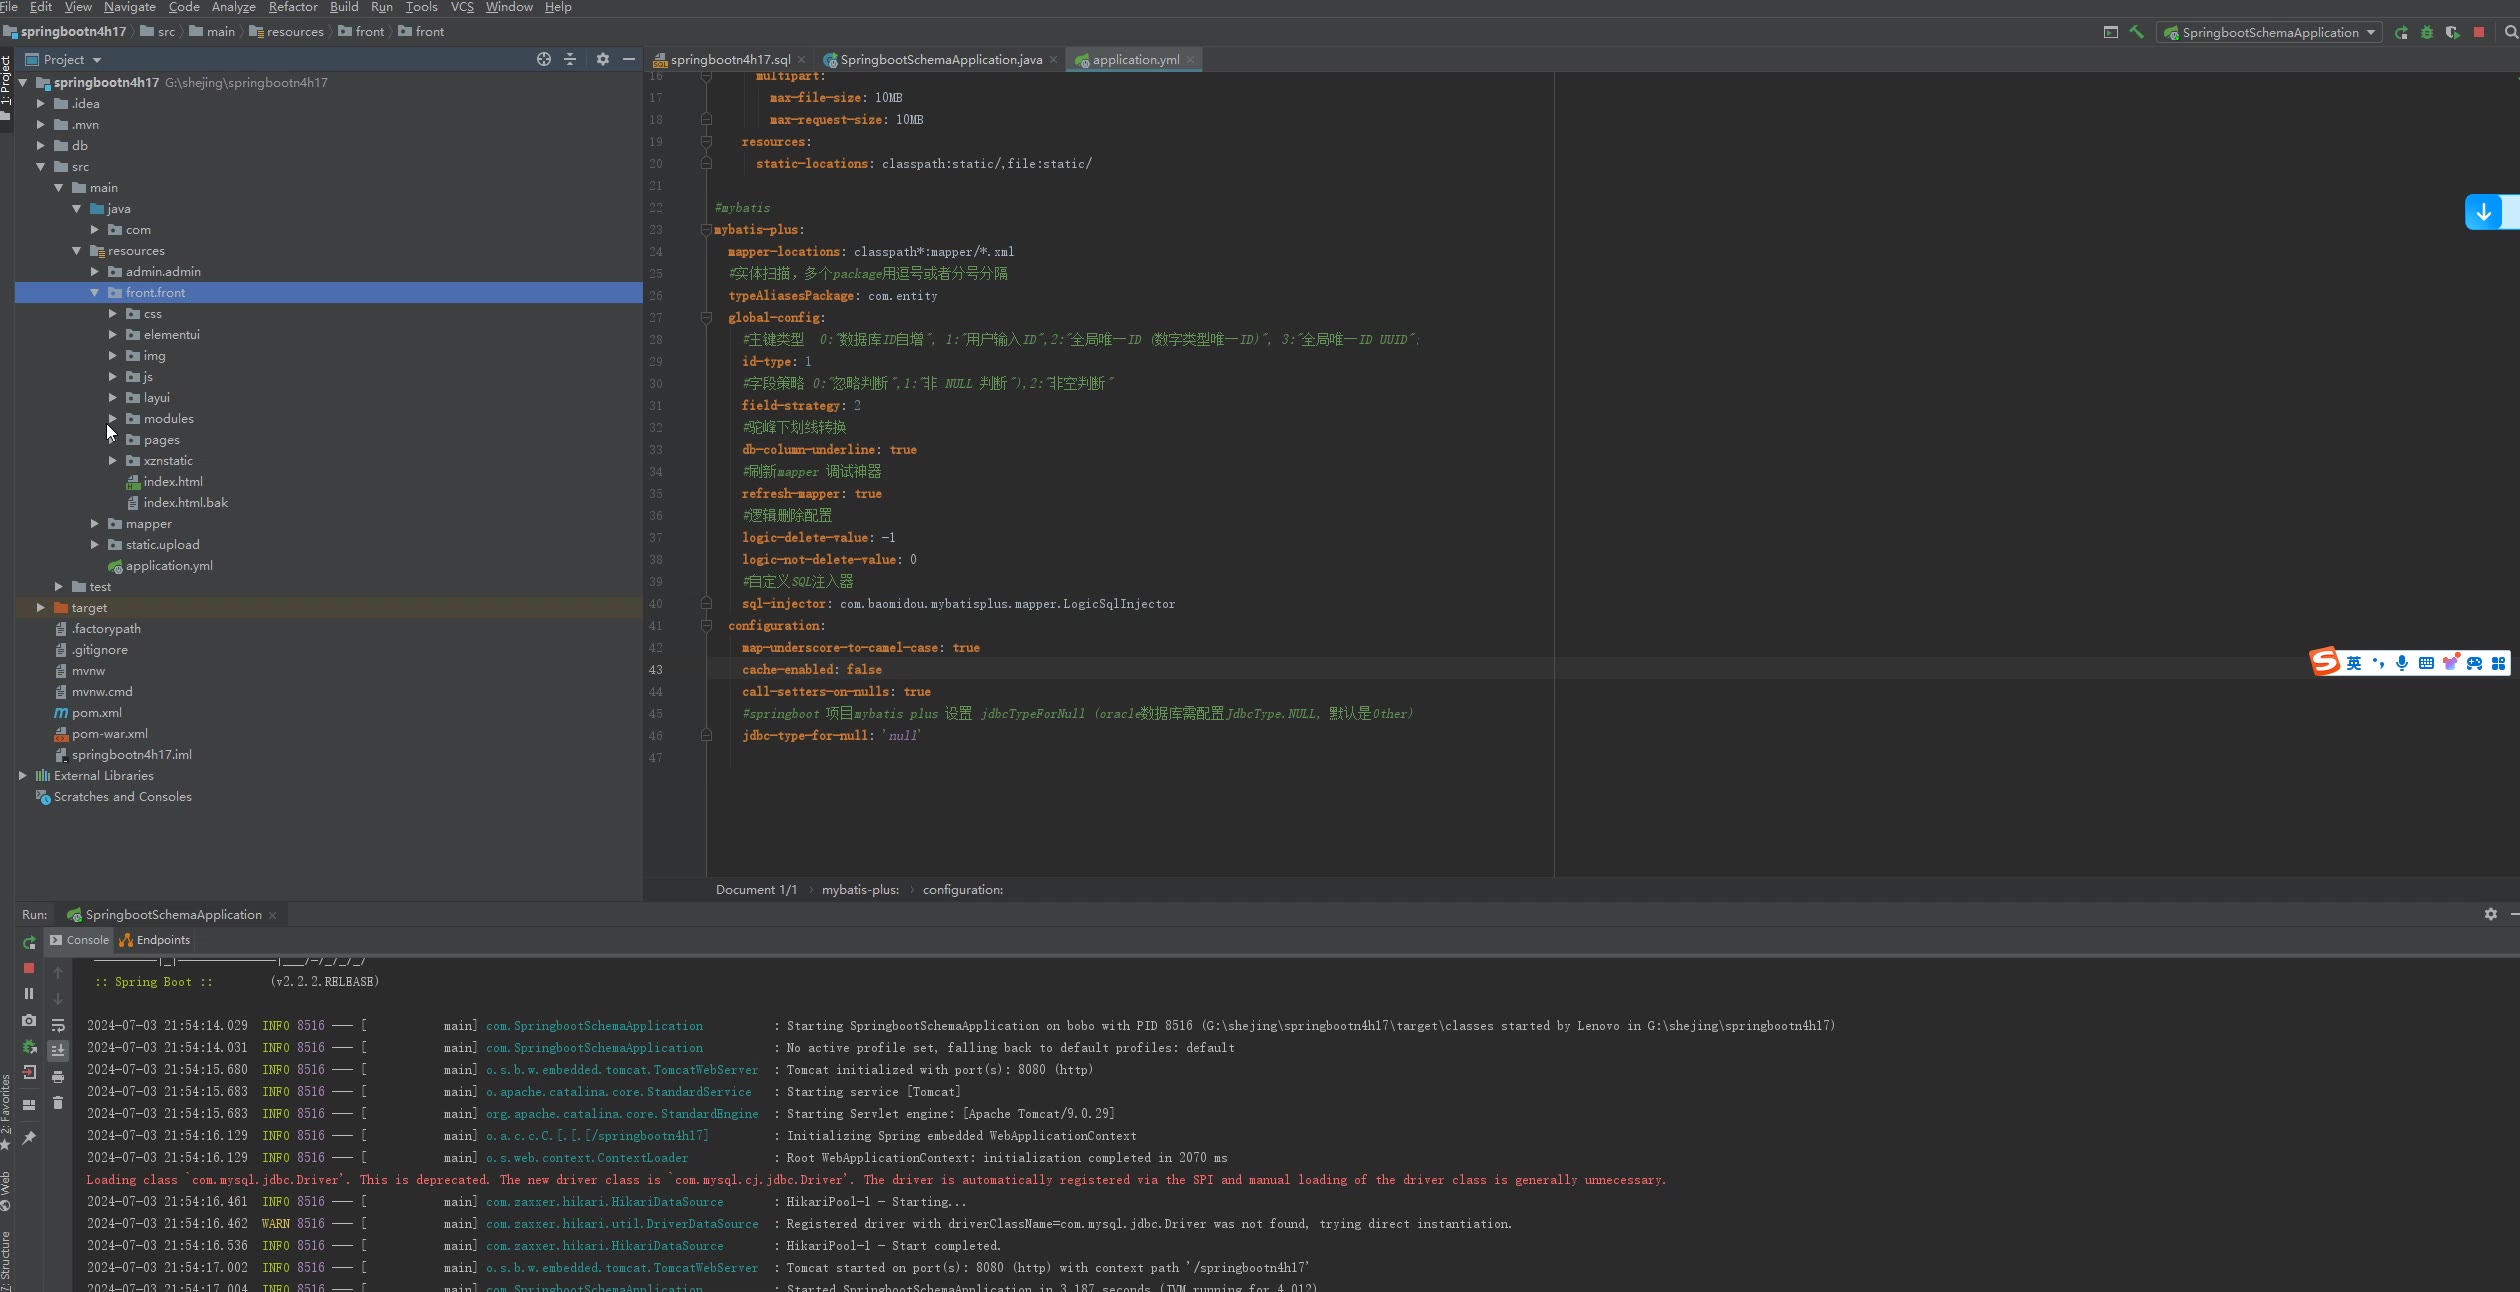Viewport: 2520px width, 1292px height.
Task: Click Run with Coverage shield icon
Action: pos(2452,32)
